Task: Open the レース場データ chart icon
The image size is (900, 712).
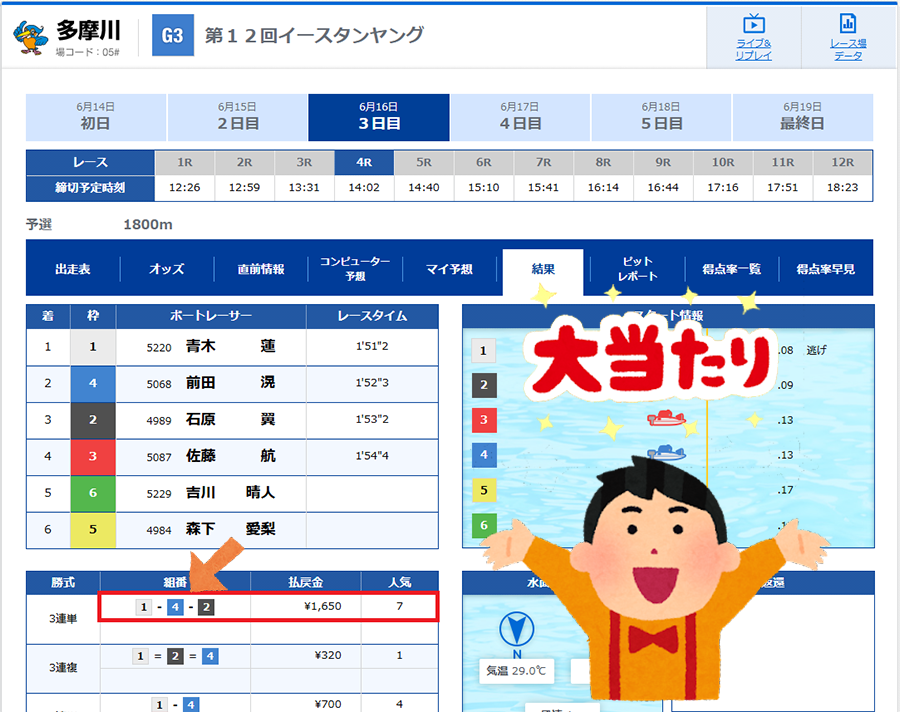Action: [x=848, y=24]
